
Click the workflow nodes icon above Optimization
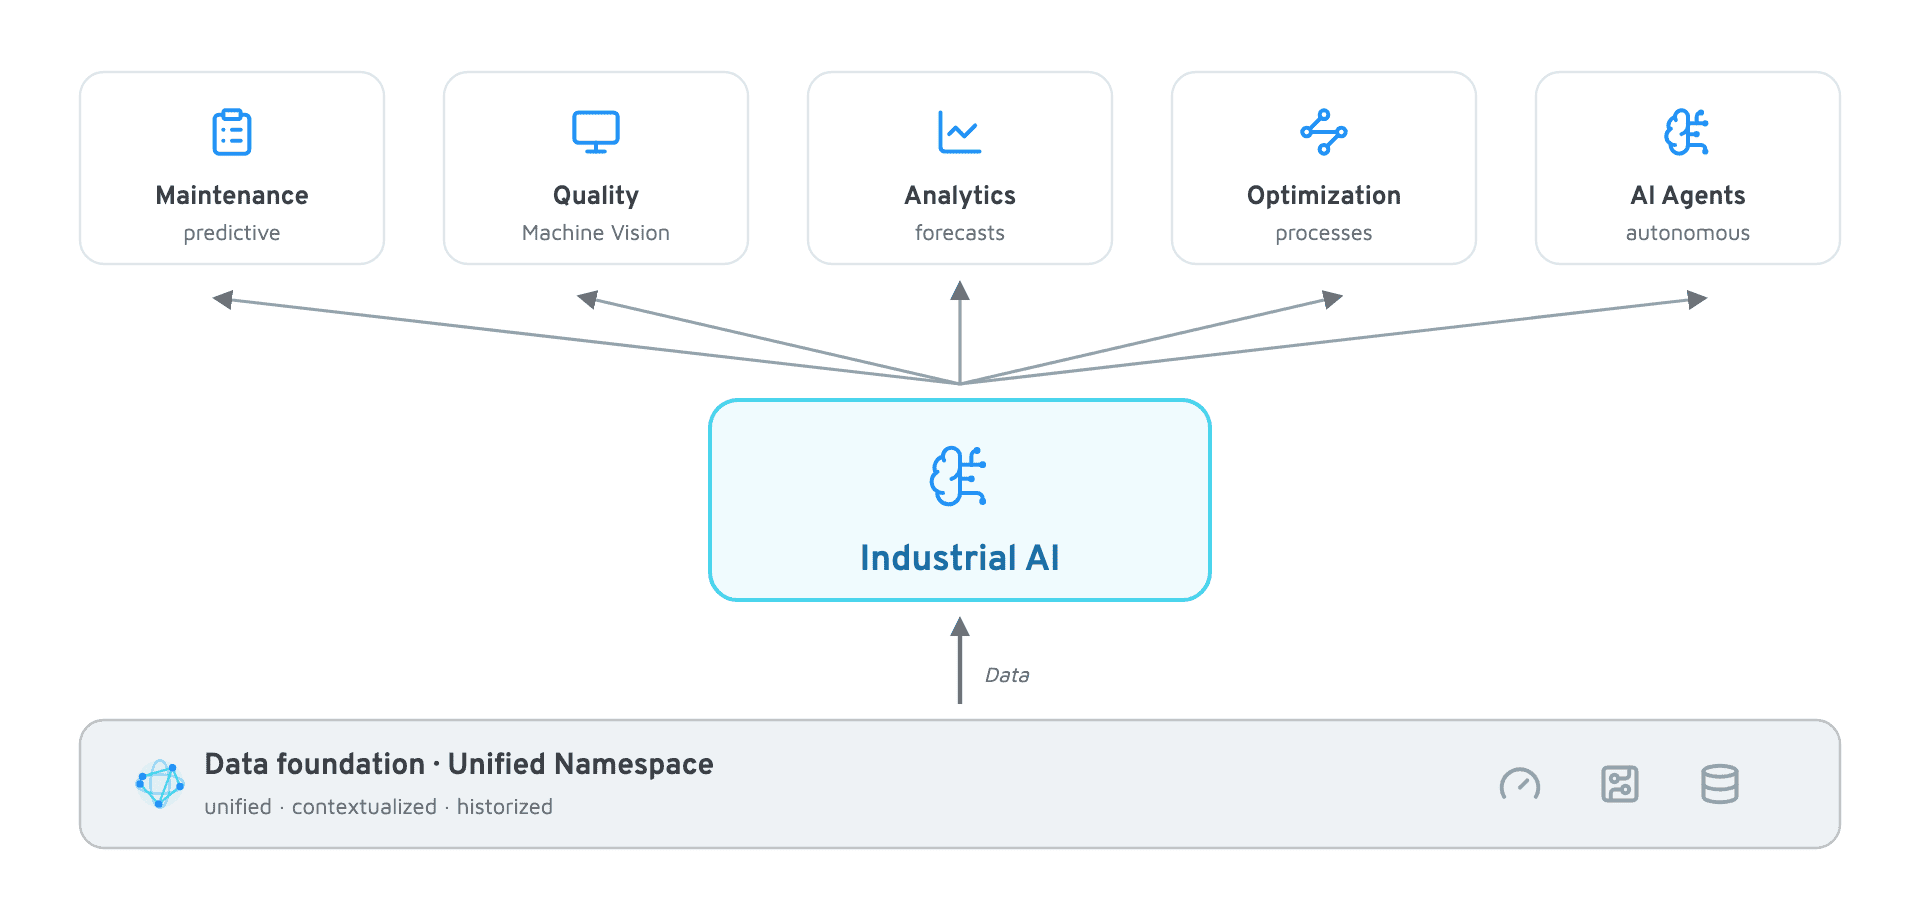tap(1324, 132)
